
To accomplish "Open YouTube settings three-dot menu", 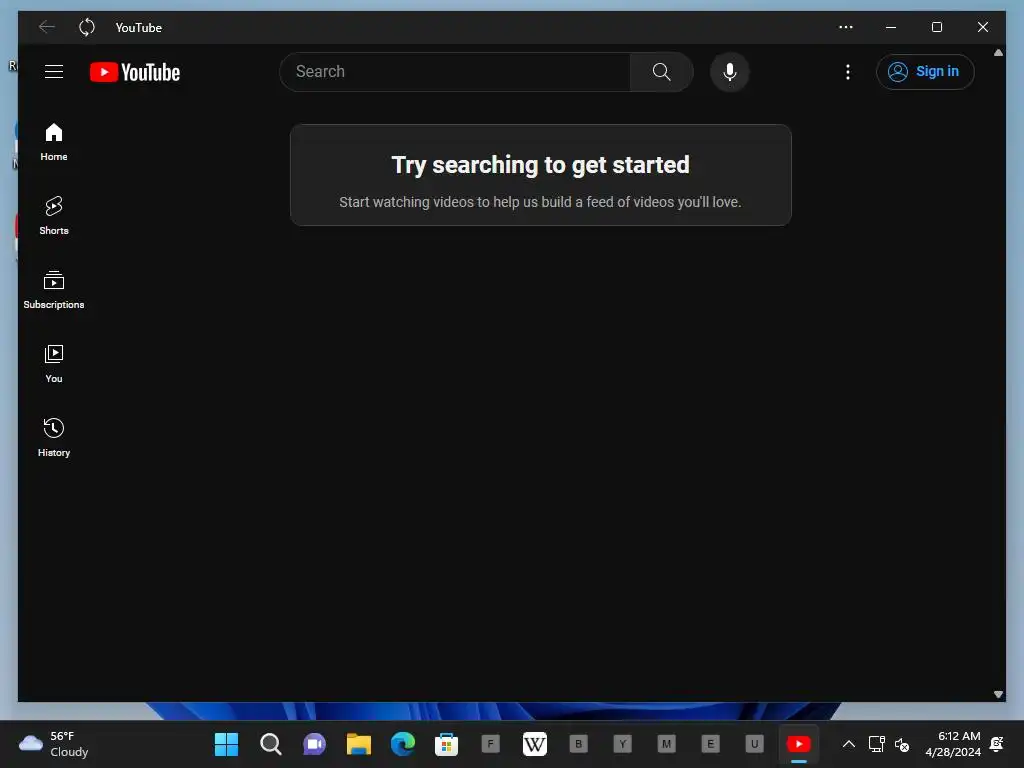I will click(848, 72).
